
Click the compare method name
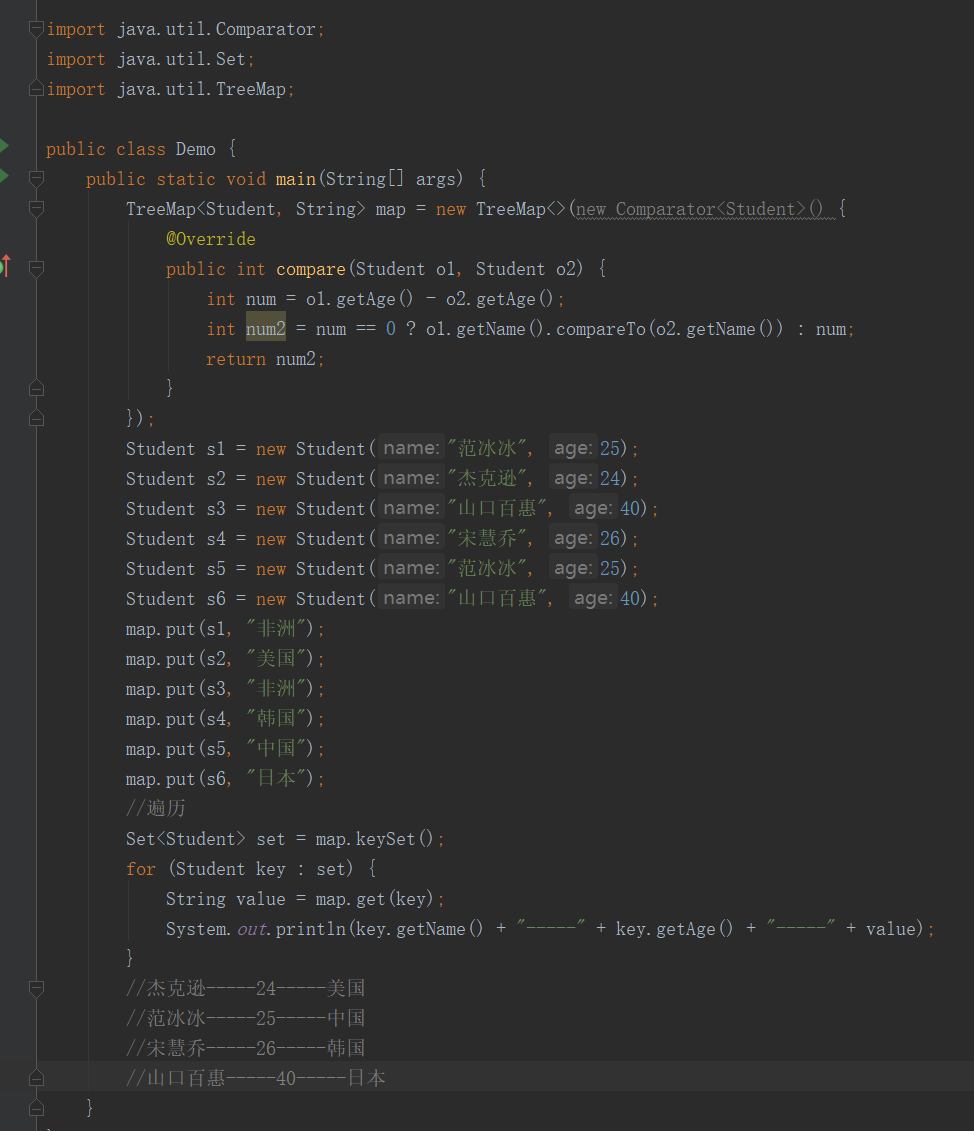point(311,269)
